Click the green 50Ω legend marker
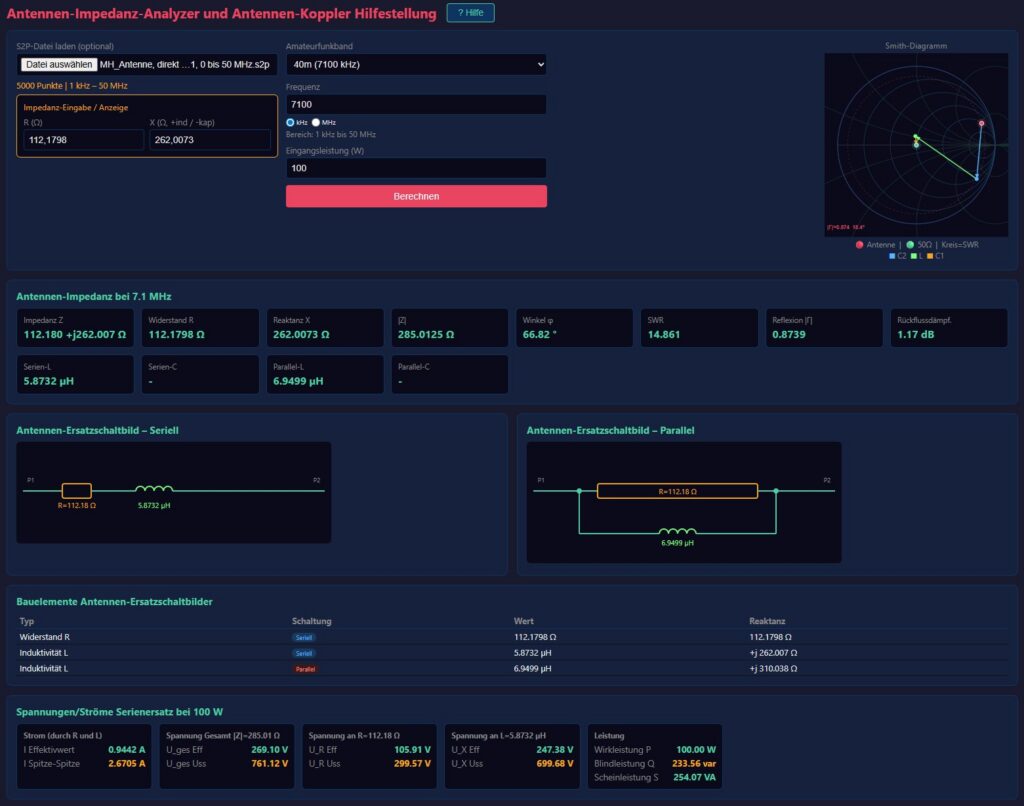This screenshot has width=1024, height=806. pos(911,246)
